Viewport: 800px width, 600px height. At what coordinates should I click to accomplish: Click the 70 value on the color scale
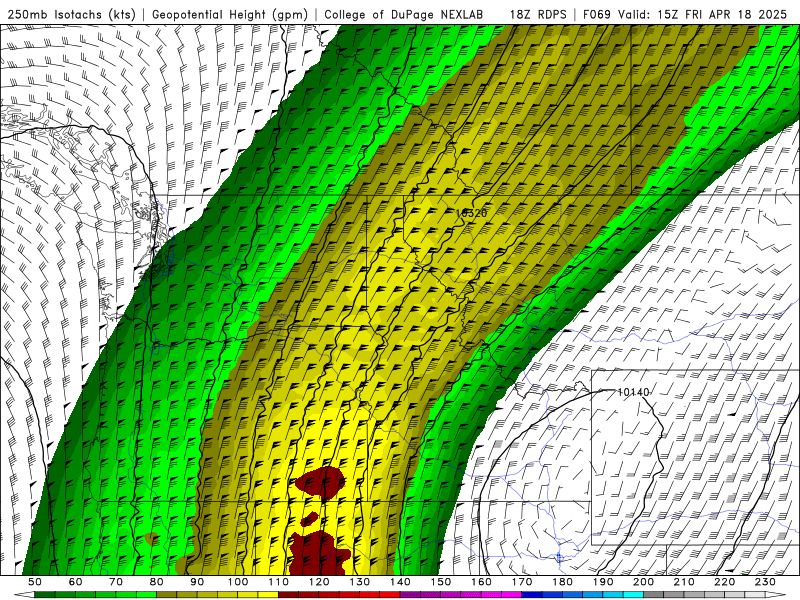click(116, 582)
